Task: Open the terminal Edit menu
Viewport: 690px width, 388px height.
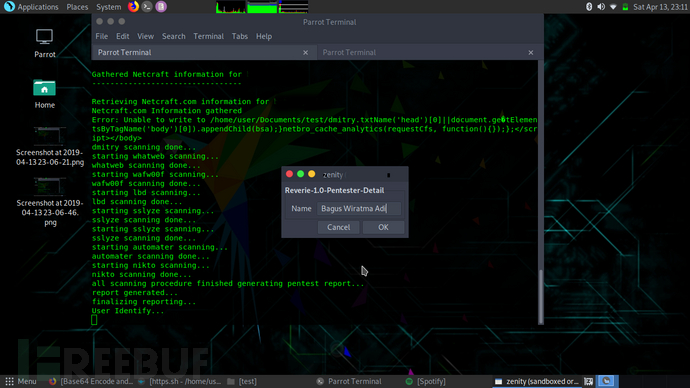Action: pyautogui.click(x=122, y=36)
